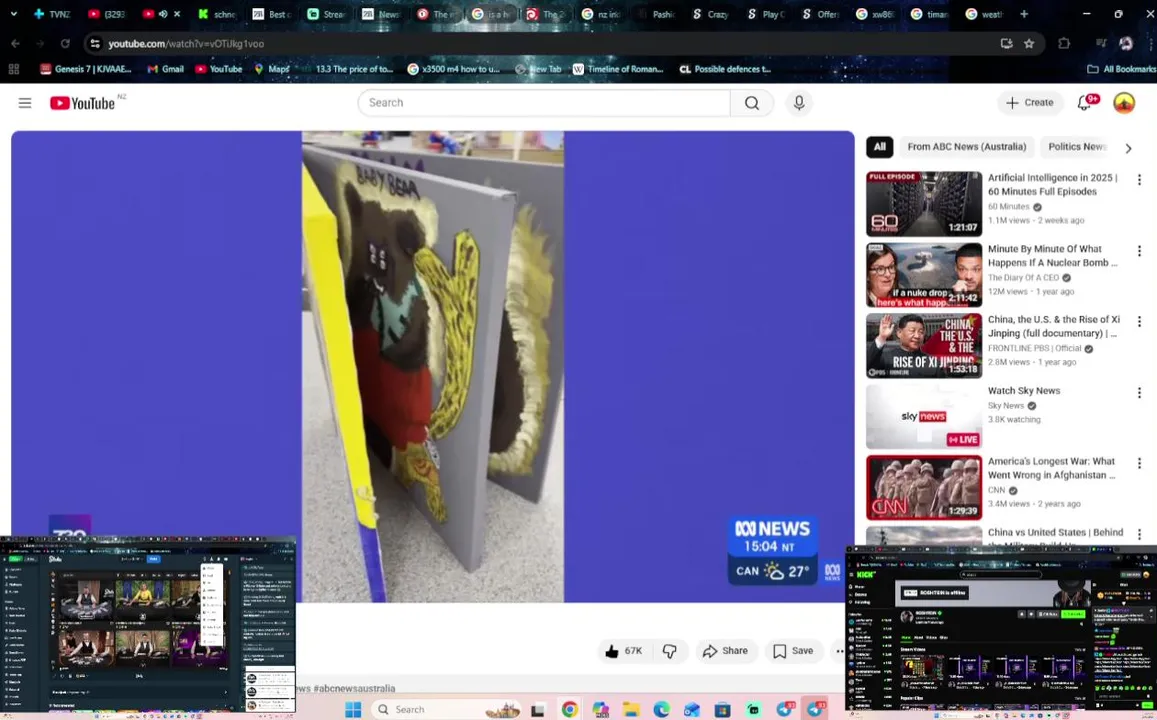Viewport: 1157px width, 720px height.
Task: Open Windows Start menu
Action: [x=353, y=710]
